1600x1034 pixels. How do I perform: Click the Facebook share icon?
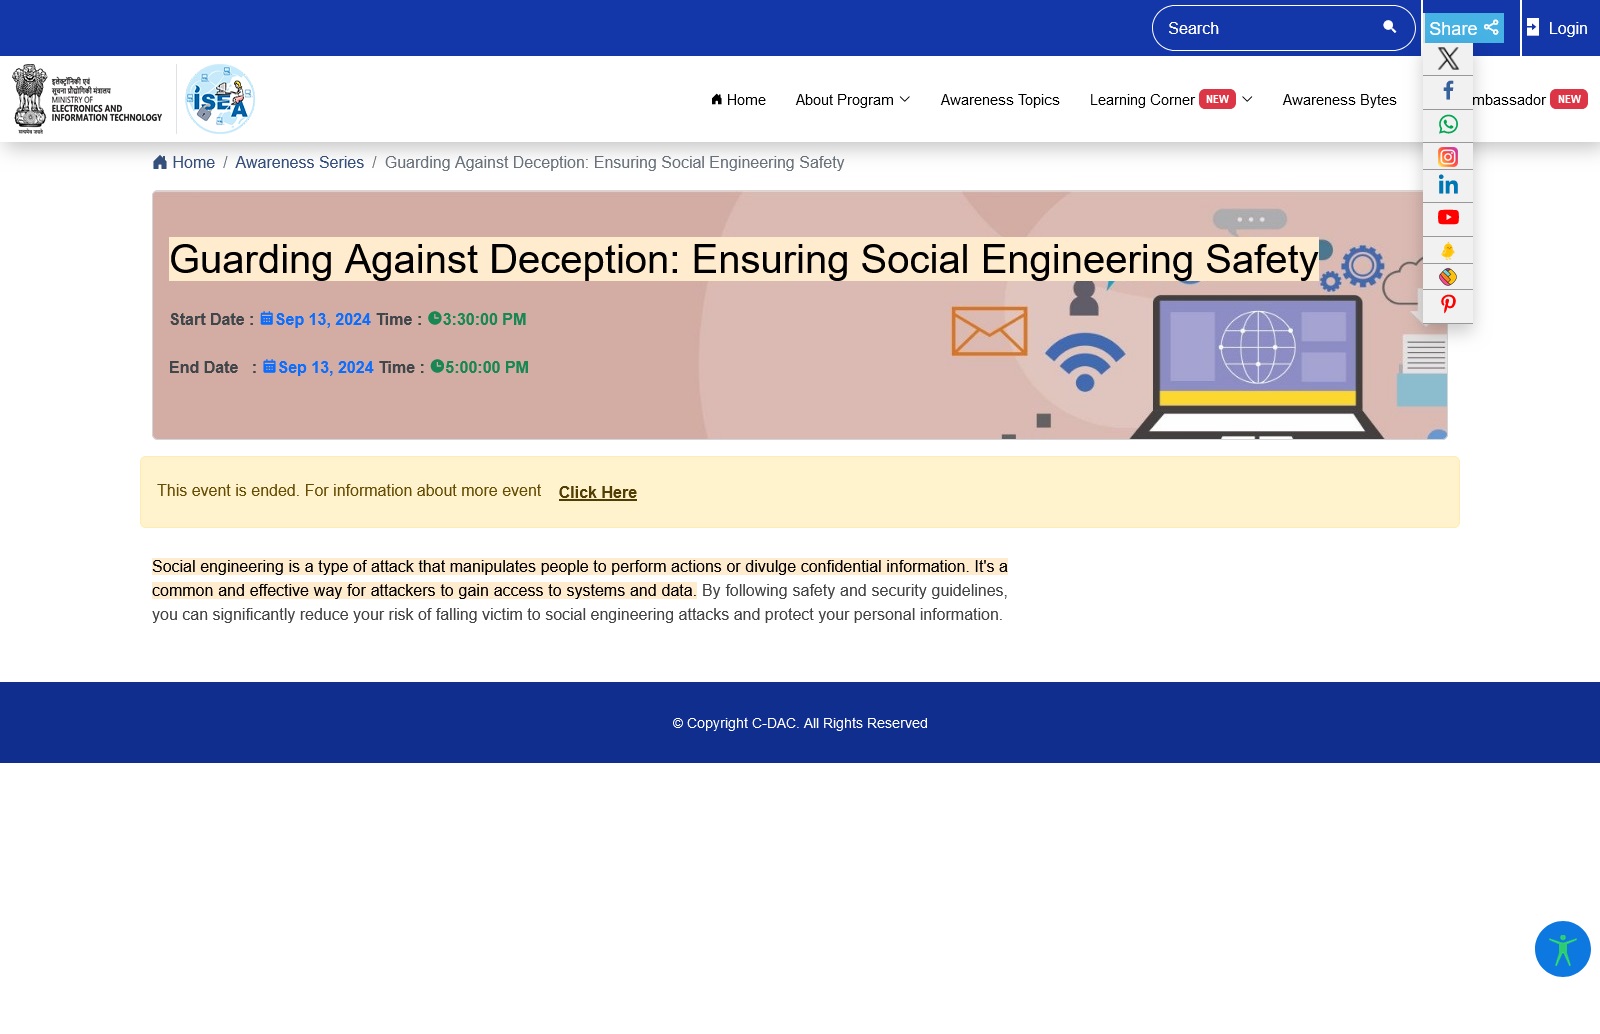pos(1447,91)
